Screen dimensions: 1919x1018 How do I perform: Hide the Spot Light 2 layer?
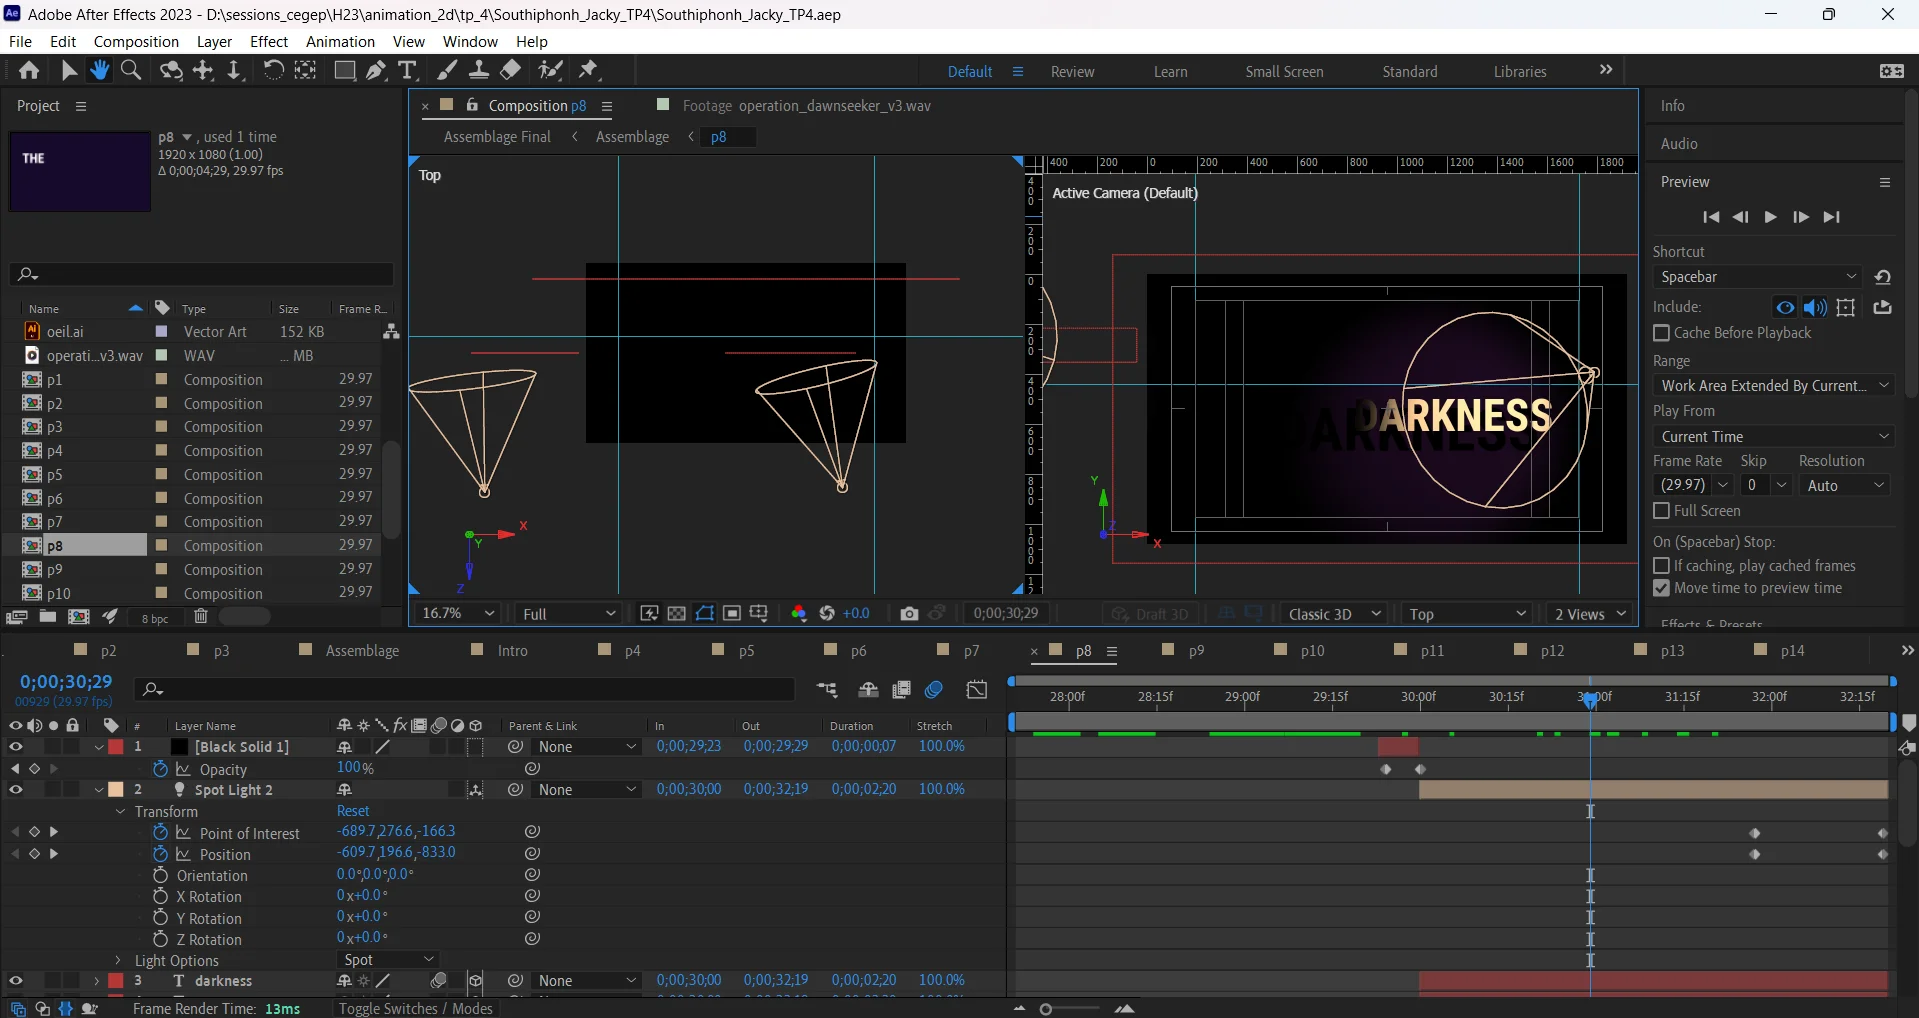[15, 790]
